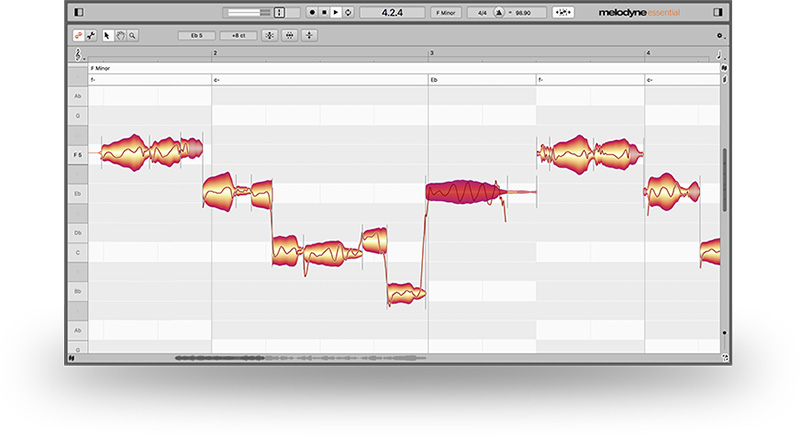Open the Note Leveling macro
The image size is (800, 437).
[x=309, y=35]
